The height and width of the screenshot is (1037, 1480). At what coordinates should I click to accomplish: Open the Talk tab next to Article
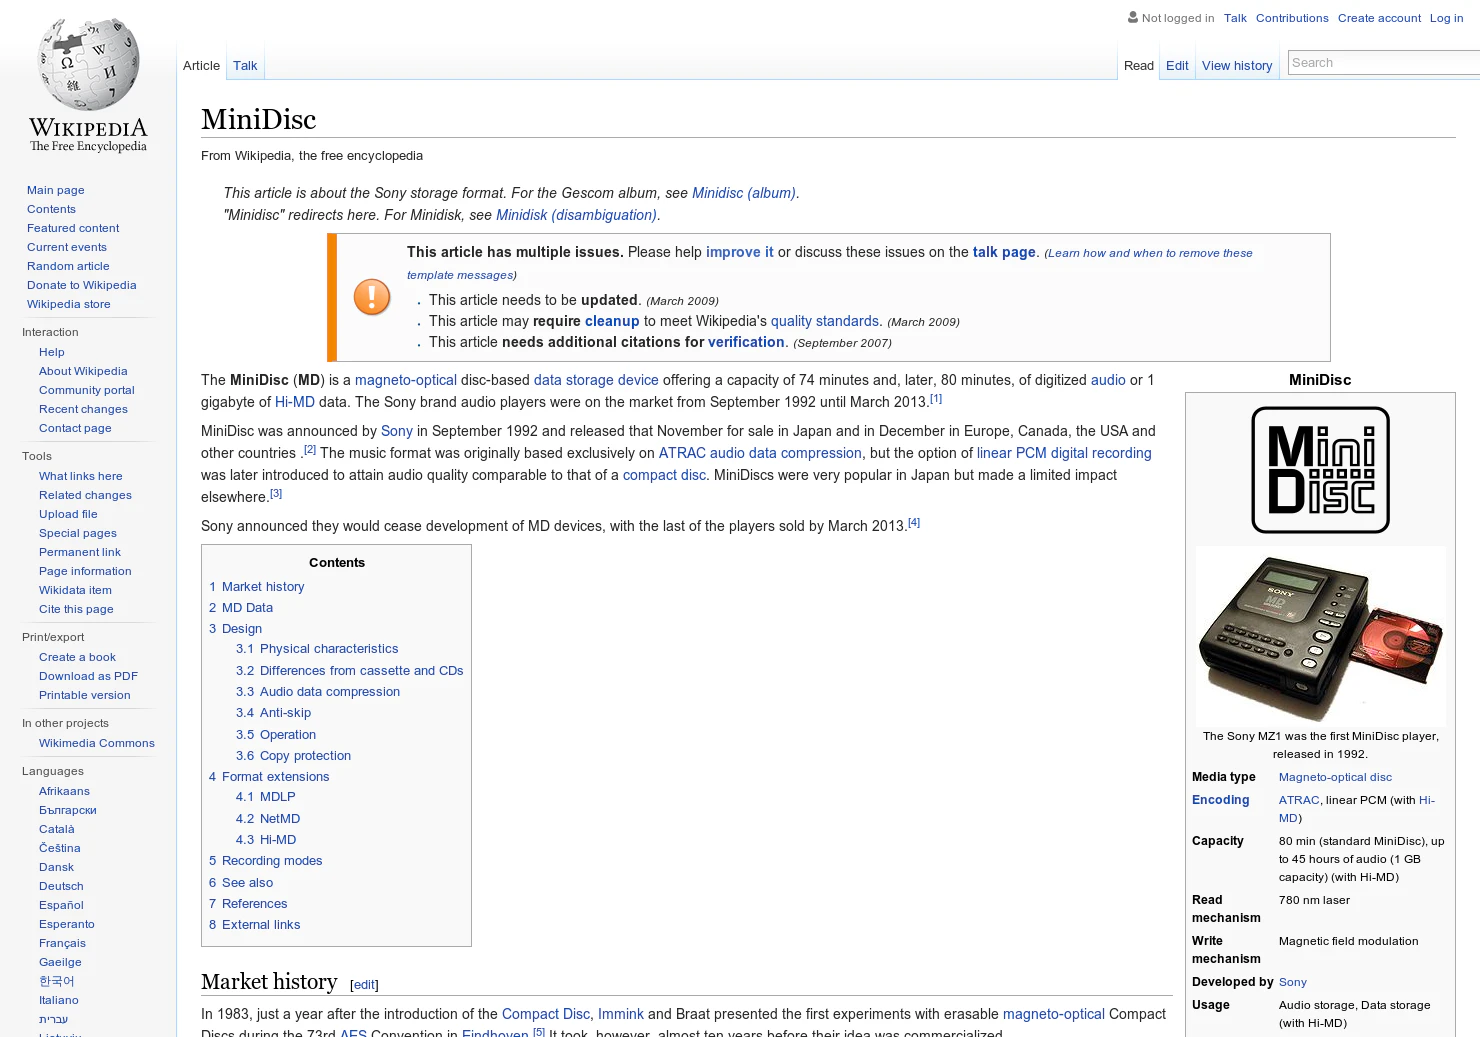[x=245, y=66]
